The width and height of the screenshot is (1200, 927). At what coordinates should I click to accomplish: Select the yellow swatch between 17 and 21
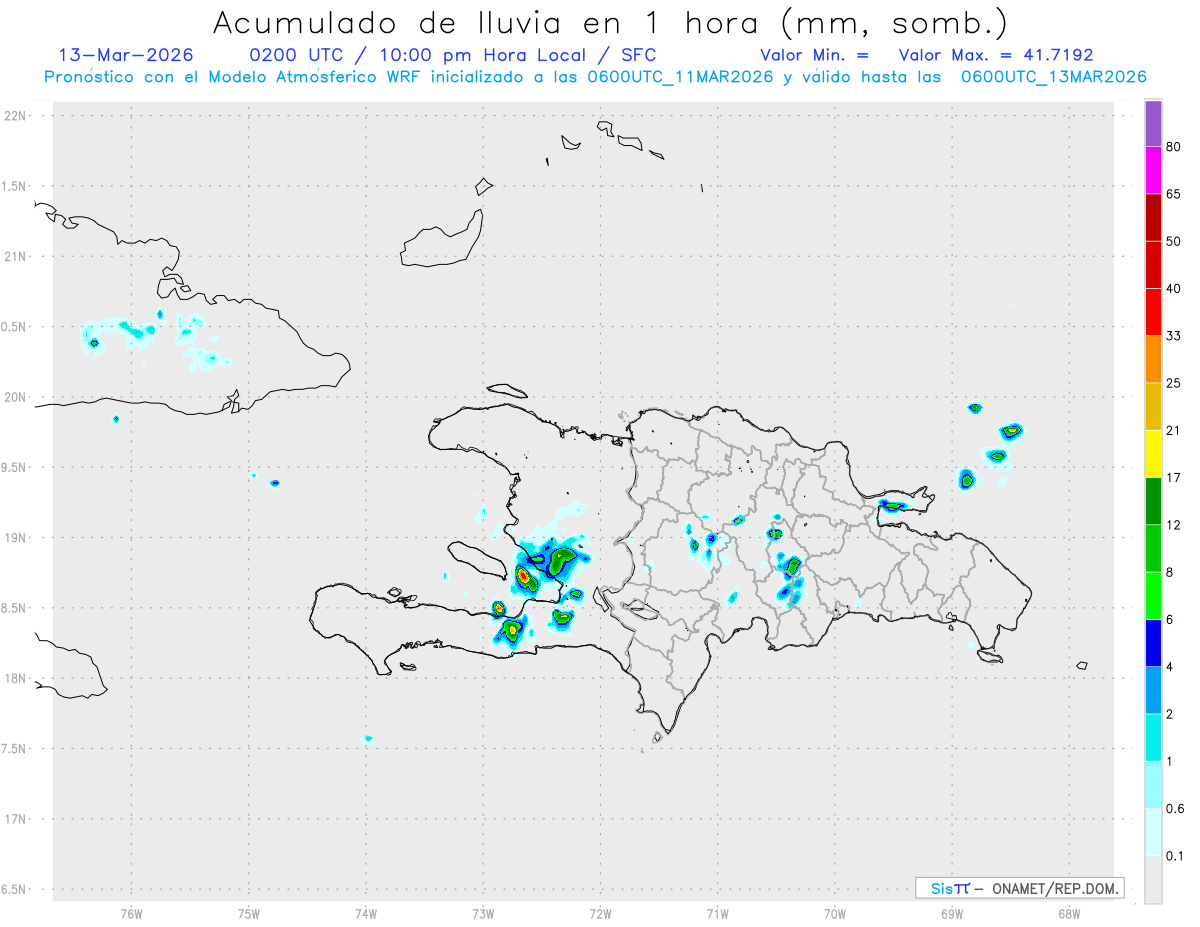[x=1153, y=454]
